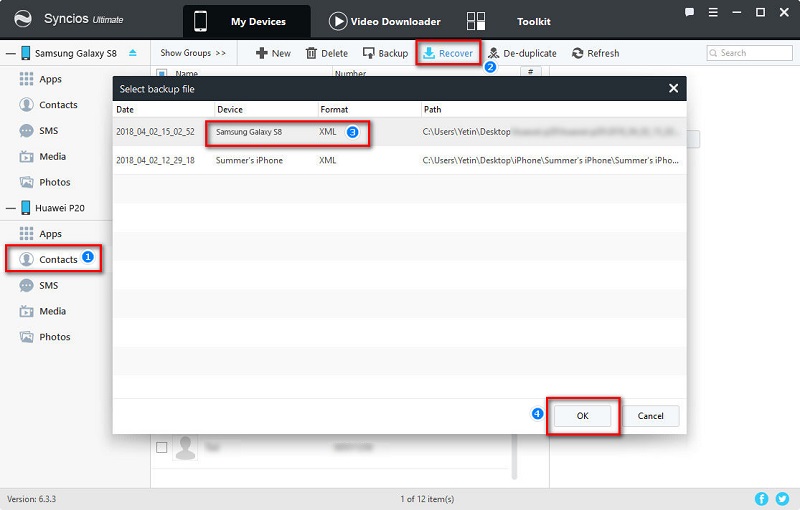Click the Delete toolbar button
The height and width of the screenshot is (510, 800).
(x=327, y=53)
